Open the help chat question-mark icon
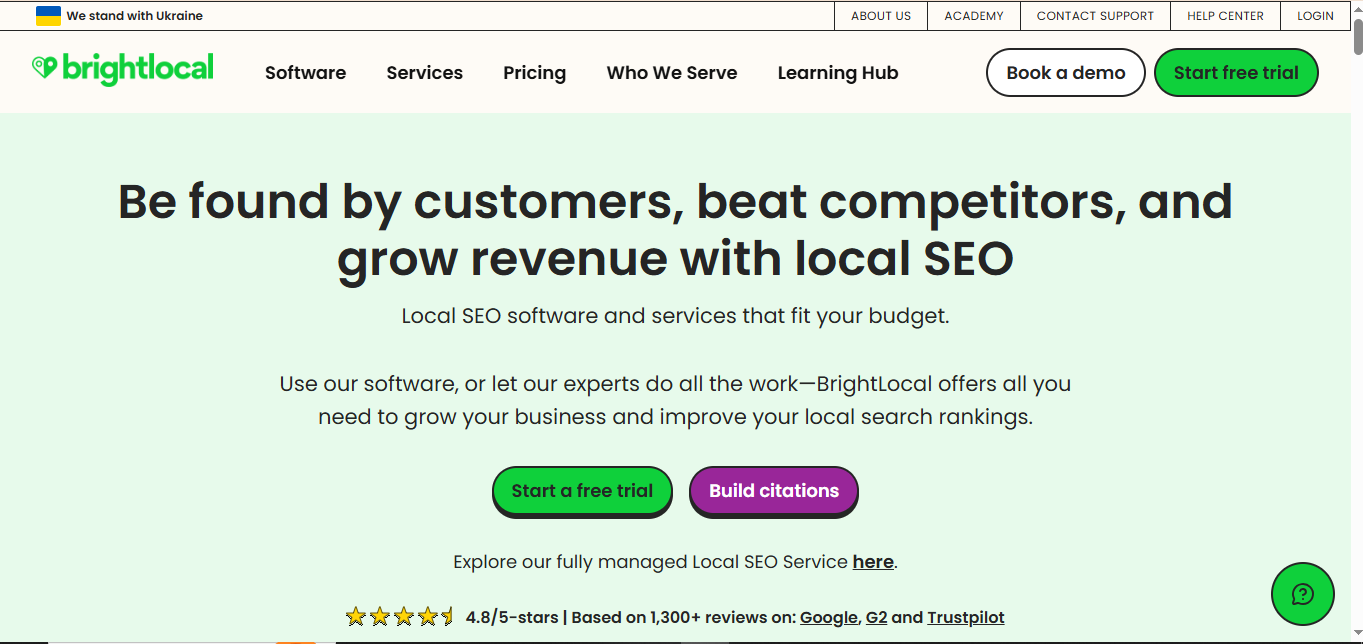The image size is (1363, 644). (x=1302, y=594)
